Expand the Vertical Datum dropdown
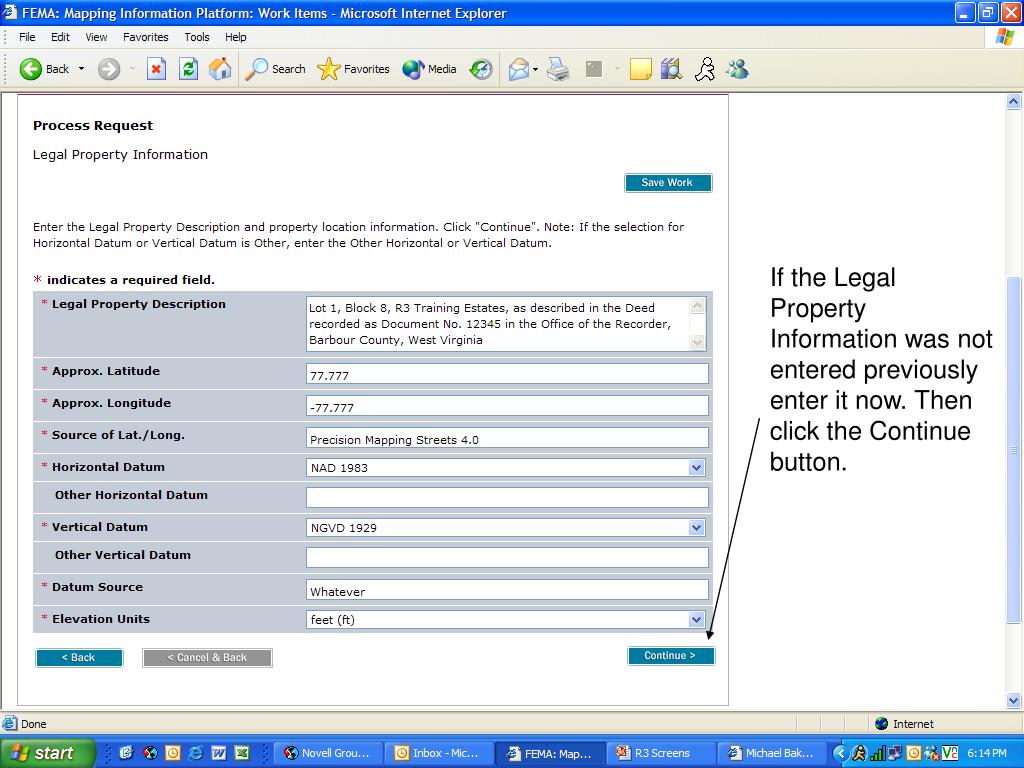 click(x=696, y=528)
